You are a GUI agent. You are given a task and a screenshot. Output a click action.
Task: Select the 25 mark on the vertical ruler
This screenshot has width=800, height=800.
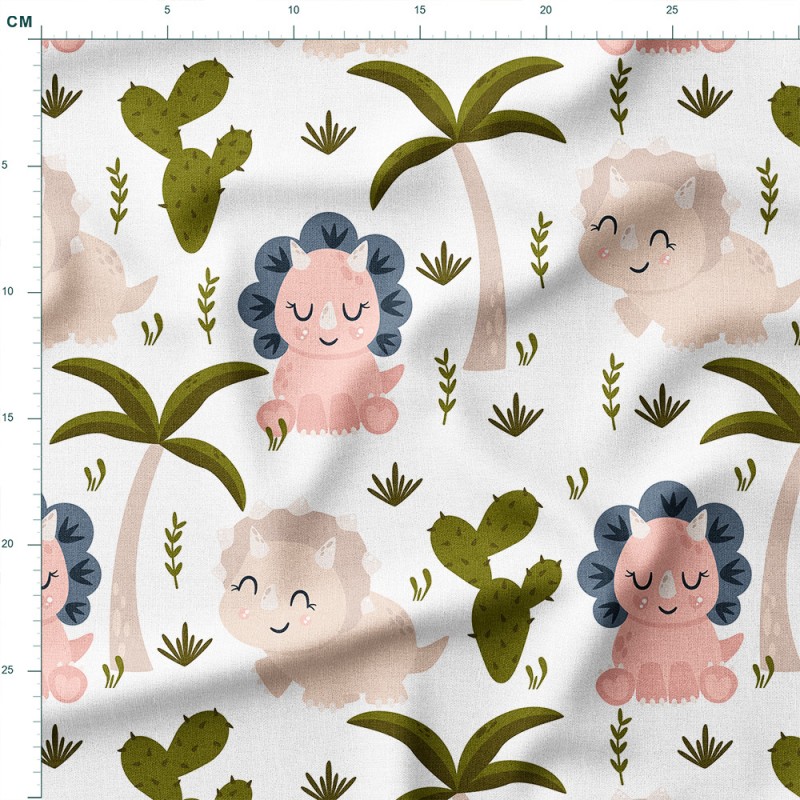tap(7, 670)
